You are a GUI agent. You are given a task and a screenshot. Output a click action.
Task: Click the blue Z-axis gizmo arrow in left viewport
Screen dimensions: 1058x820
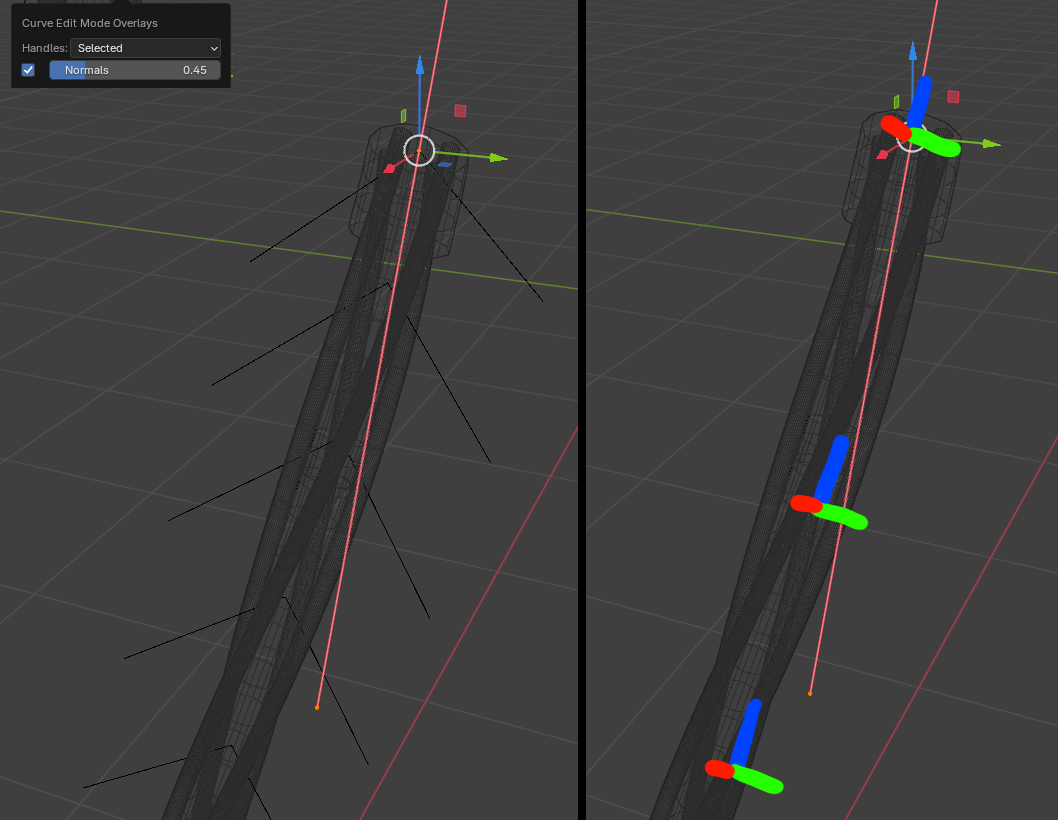[x=420, y=65]
